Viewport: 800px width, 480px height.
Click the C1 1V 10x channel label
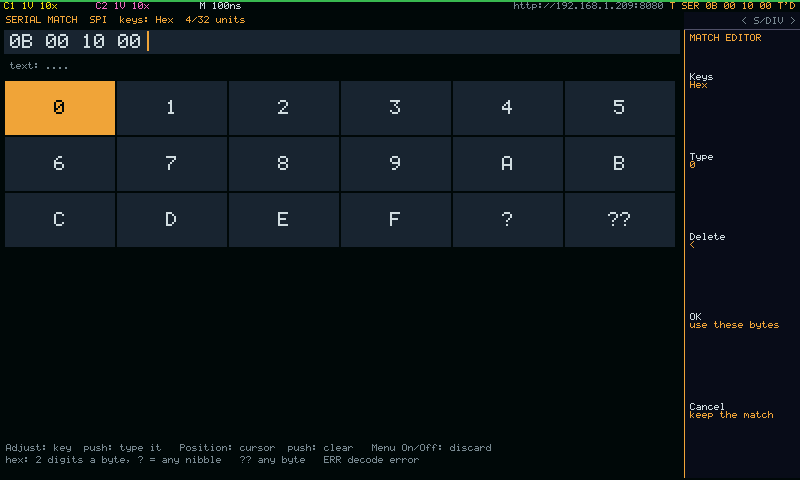(30, 6)
